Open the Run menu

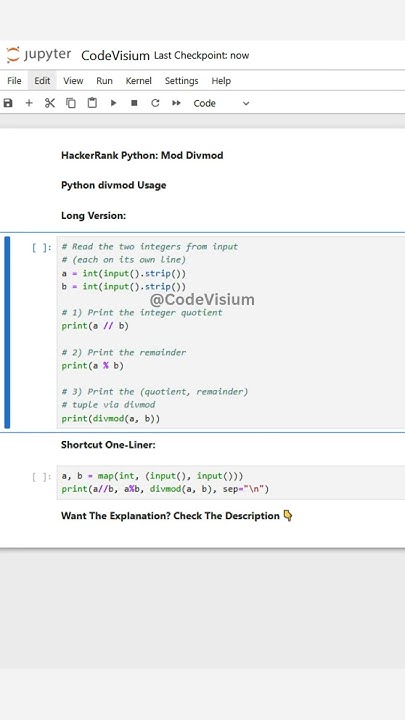tap(104, 81)
